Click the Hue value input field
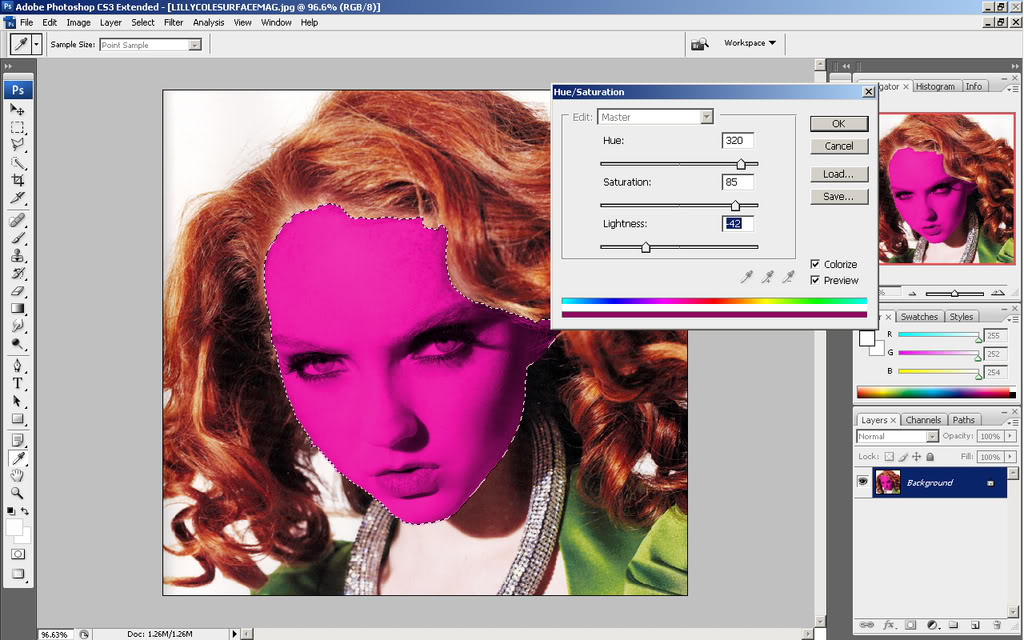The width and height of the screenshot is (1024, 640). [737, 141]
